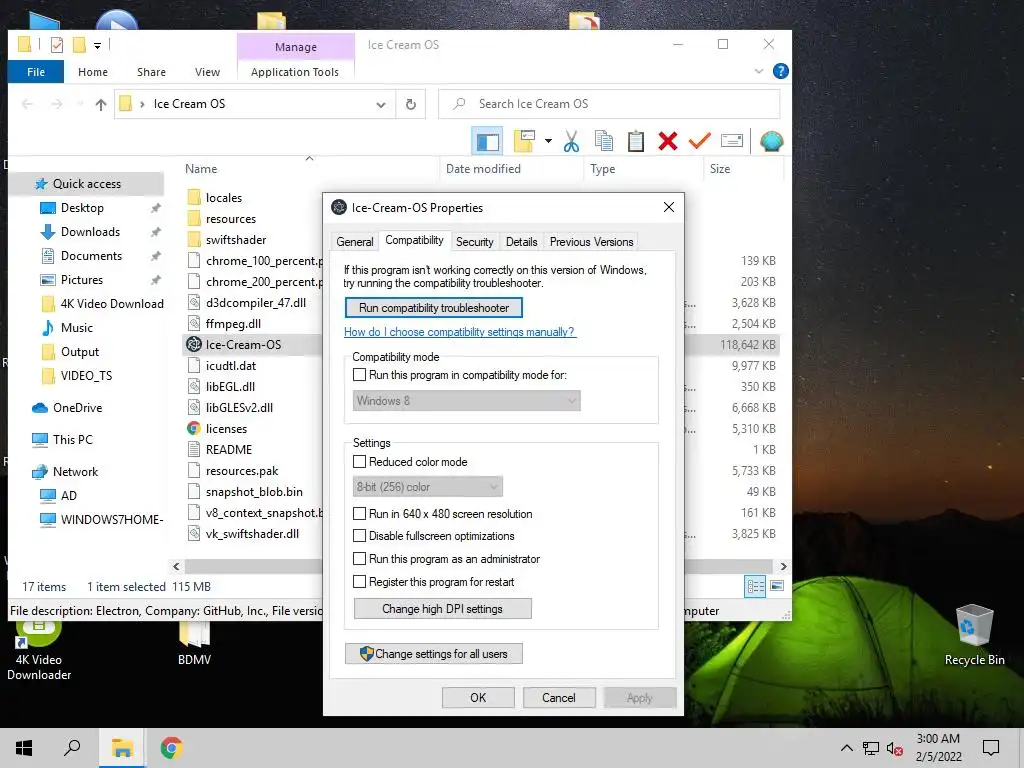Click the shell globe icon in toolbar

coord(771,141)
